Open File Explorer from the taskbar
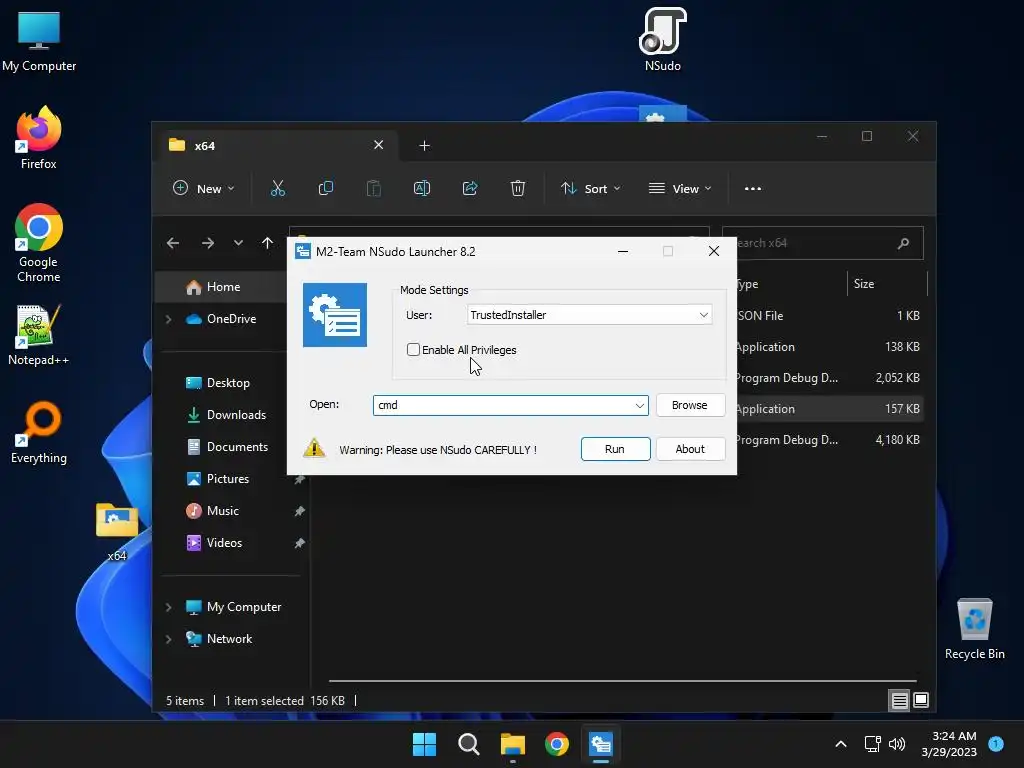Viewport: 1024px width, 768px height. click(513, 744)
